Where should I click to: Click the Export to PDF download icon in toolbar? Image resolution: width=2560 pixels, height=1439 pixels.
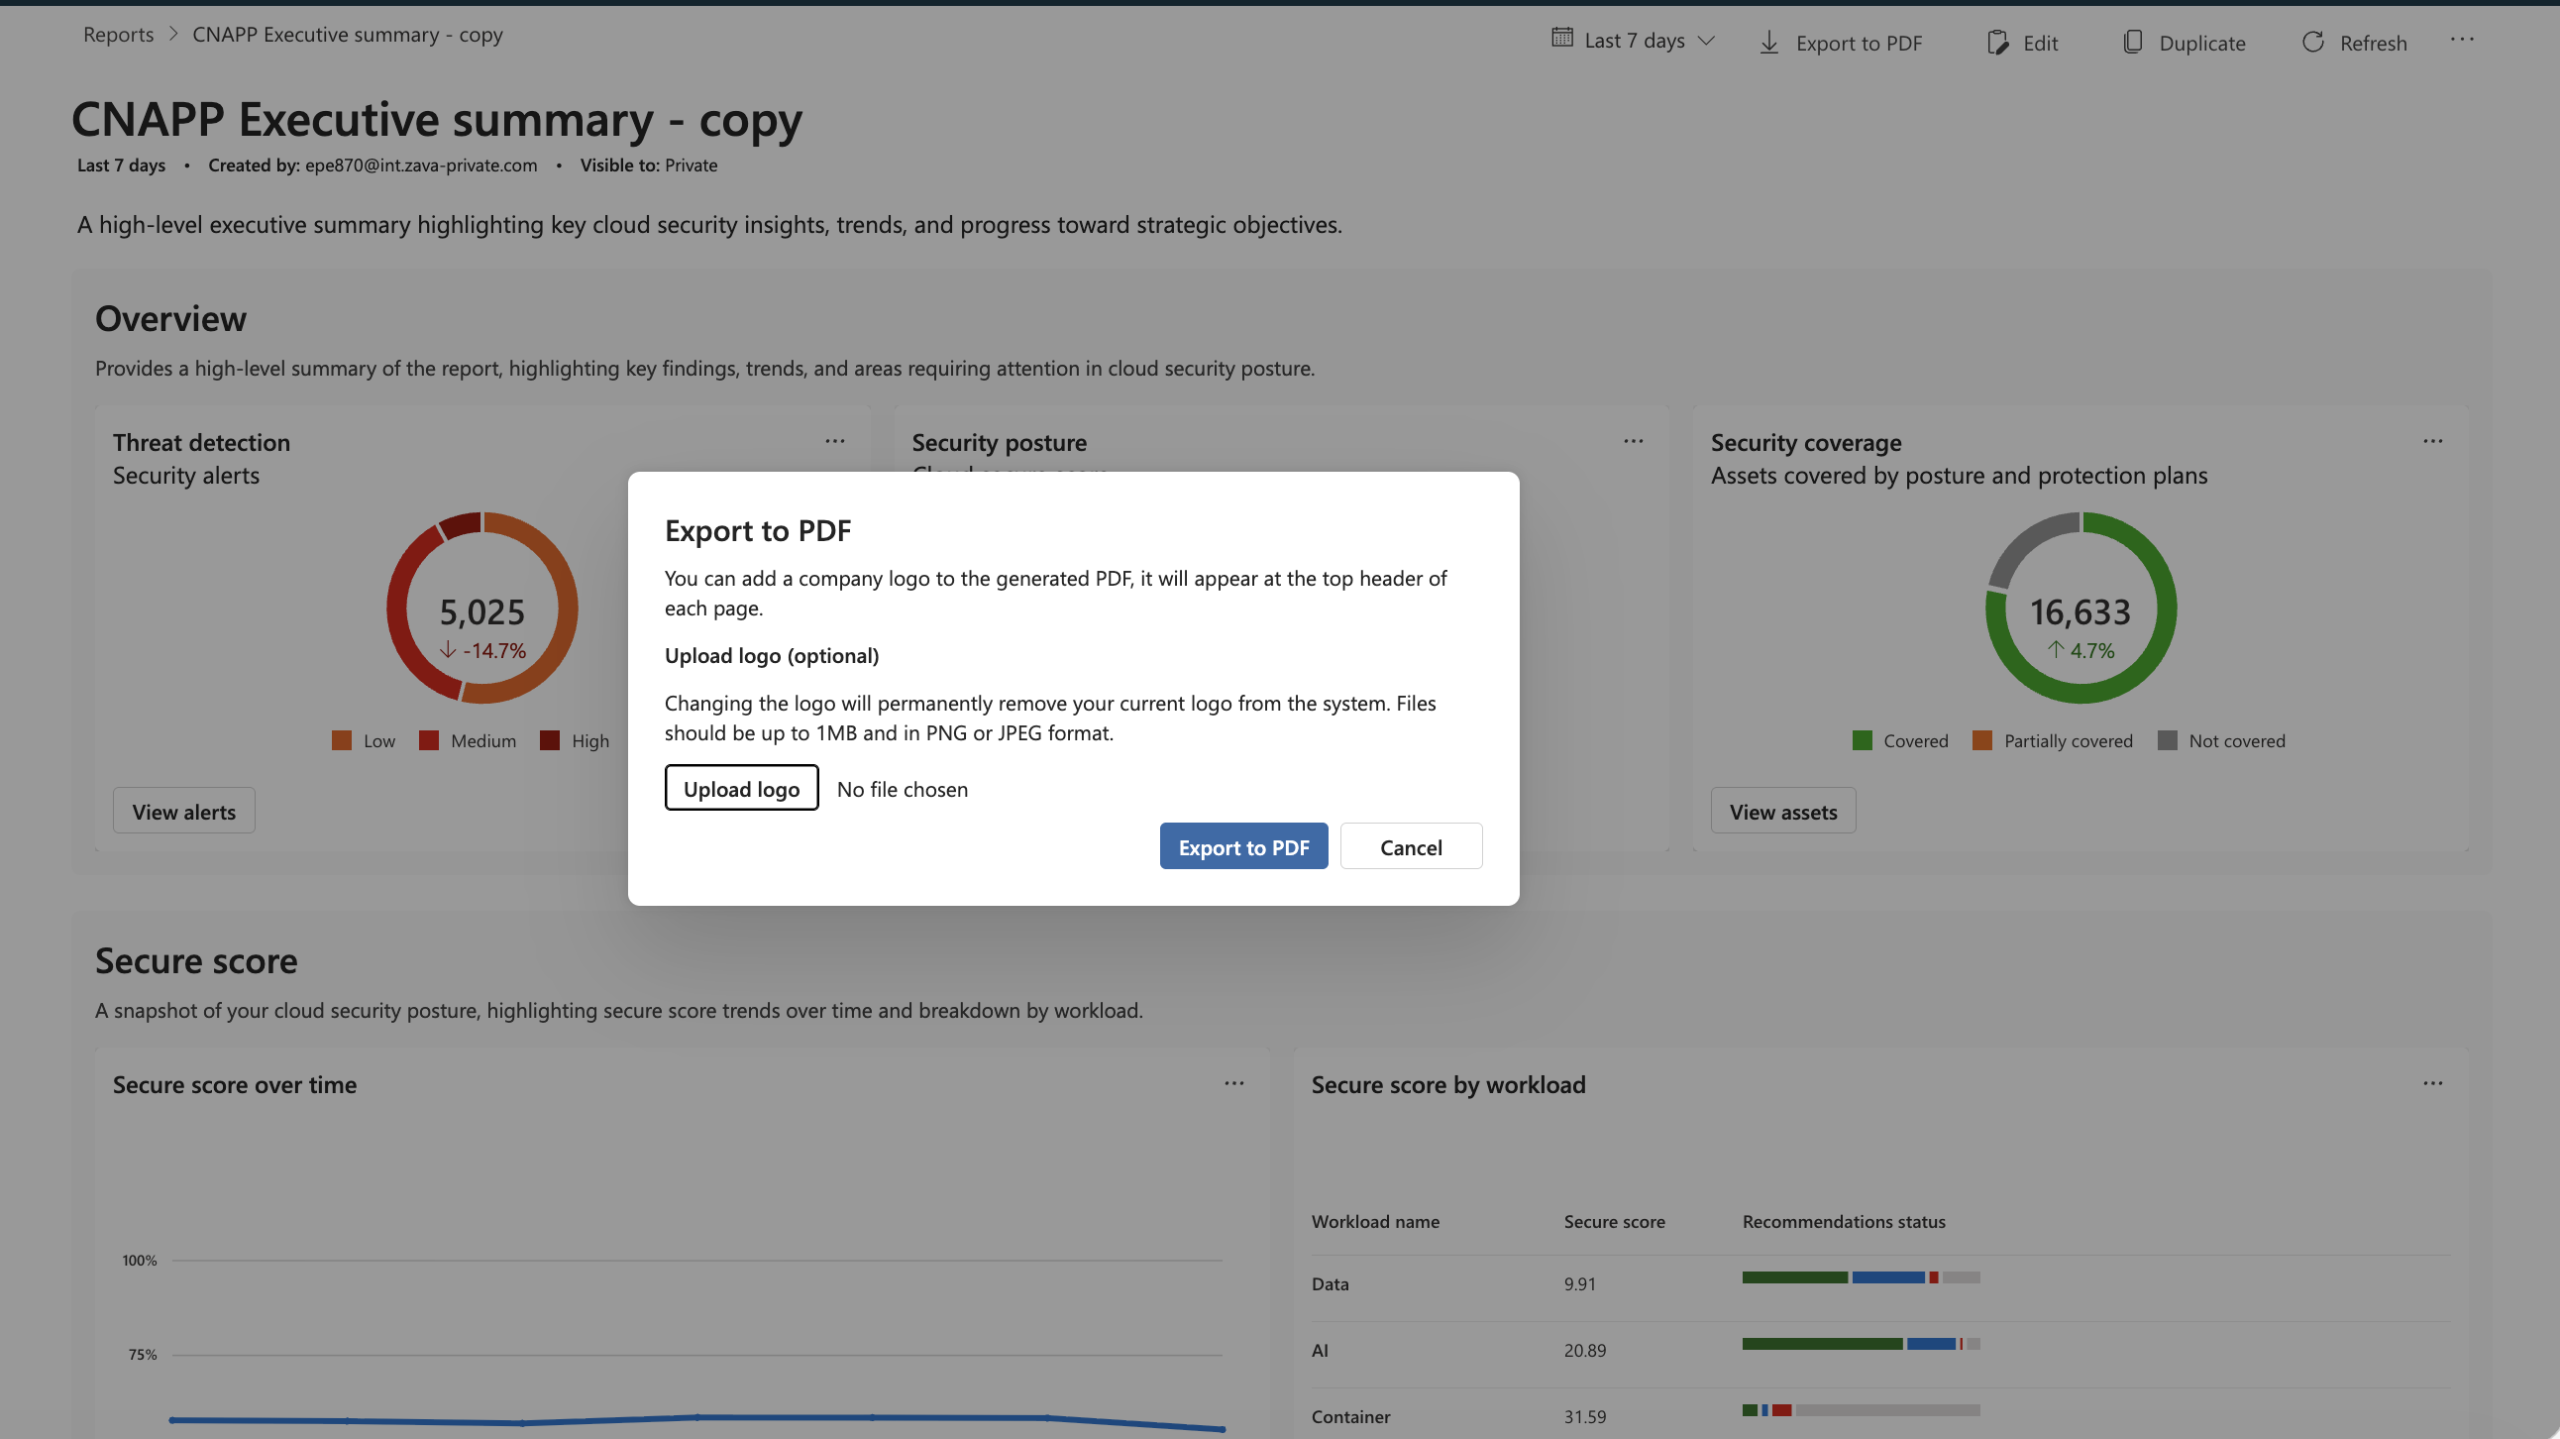1769,42
